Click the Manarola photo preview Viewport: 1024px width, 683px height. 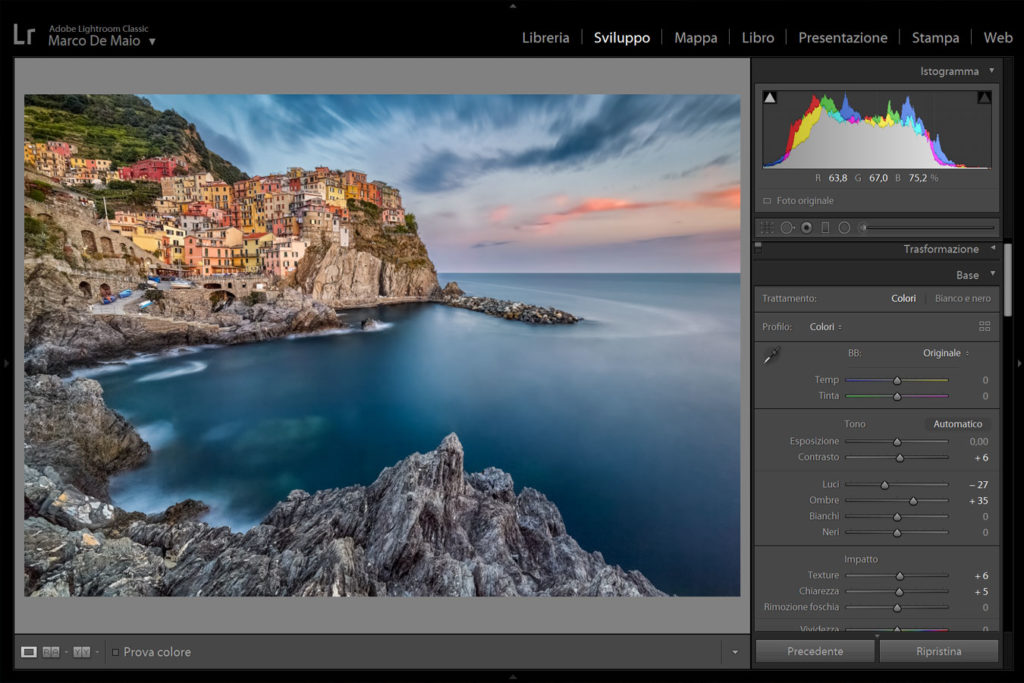(x=382, y=345)
